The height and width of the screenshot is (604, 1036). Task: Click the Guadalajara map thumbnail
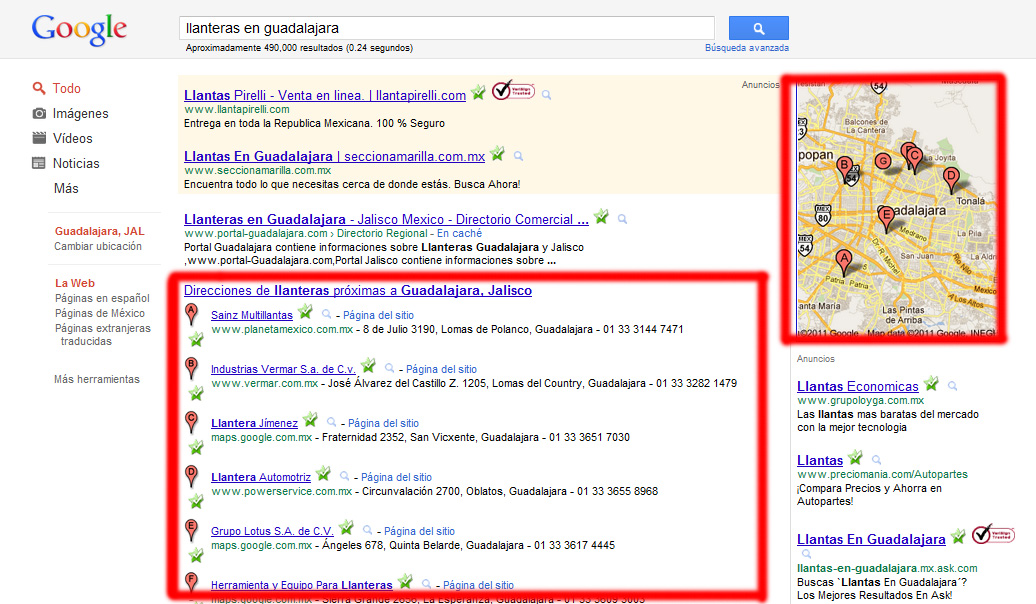tap(897, 210)
